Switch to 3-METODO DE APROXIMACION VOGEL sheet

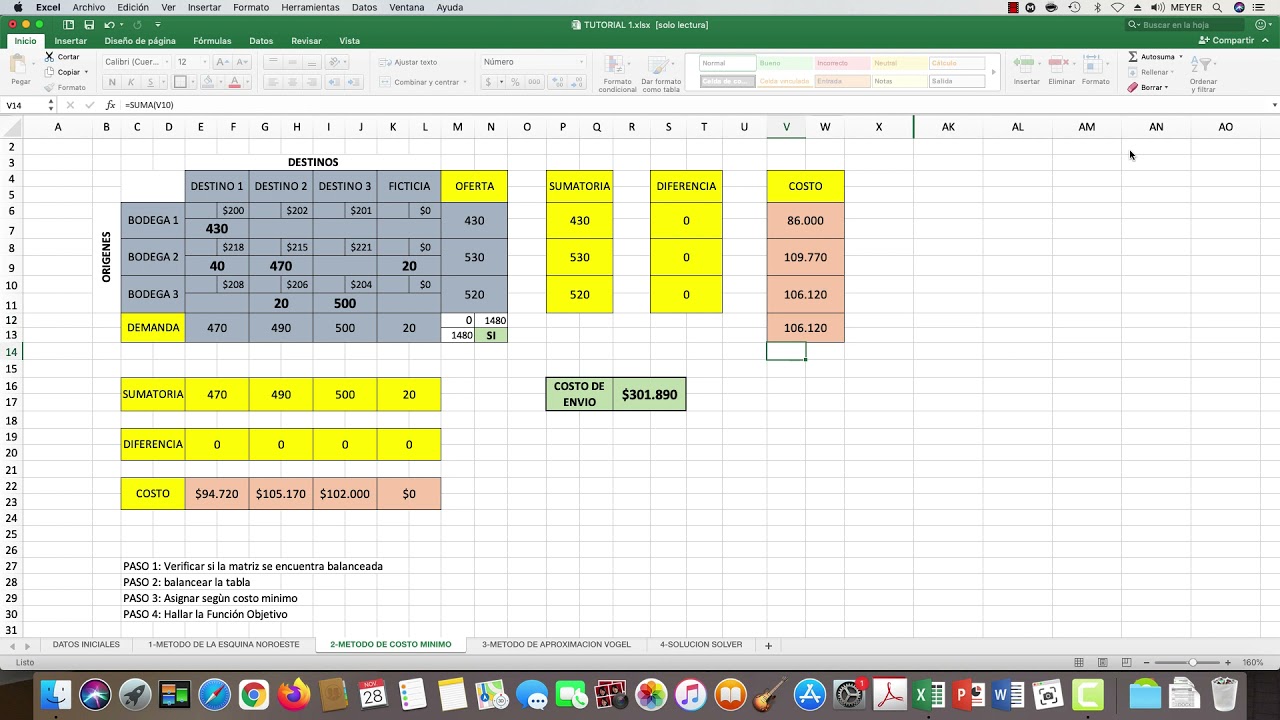pos(556,645)
